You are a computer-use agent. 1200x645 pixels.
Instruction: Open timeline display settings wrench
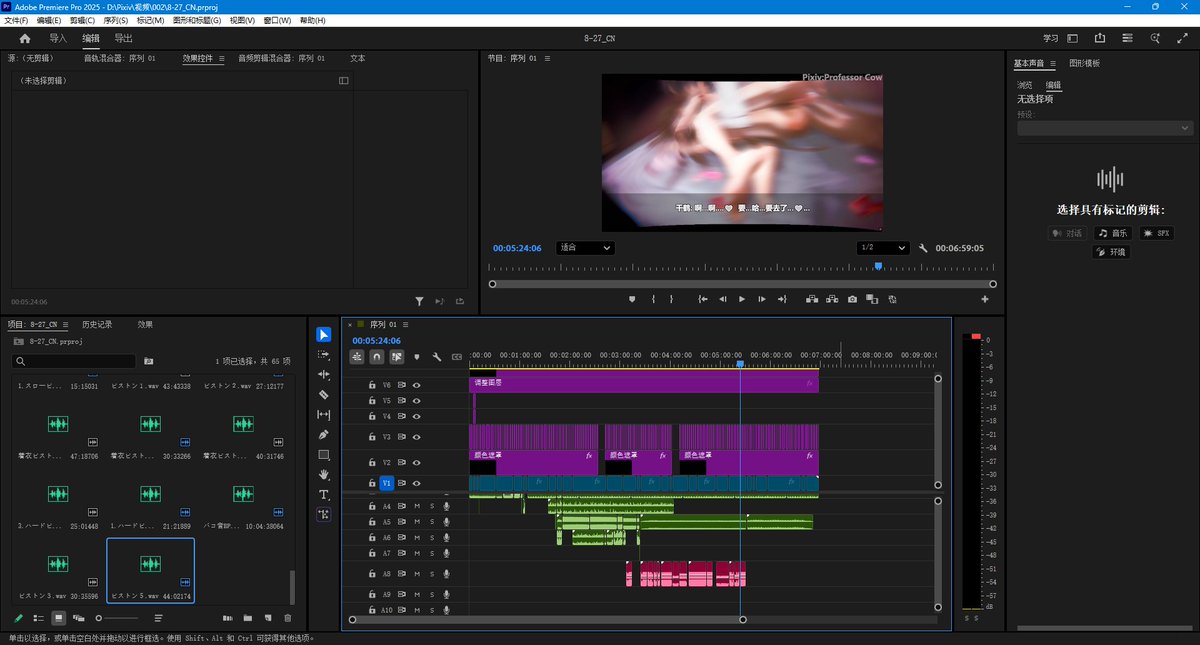point(437,356)
